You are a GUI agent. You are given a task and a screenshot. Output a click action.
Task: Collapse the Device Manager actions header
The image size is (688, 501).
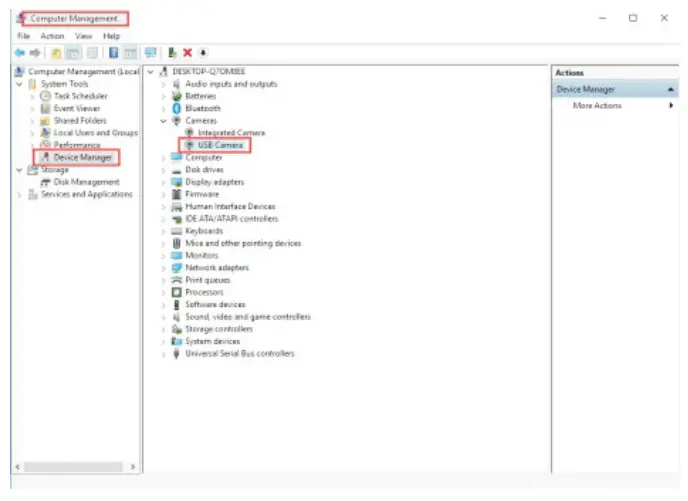(x=670, y=89)
